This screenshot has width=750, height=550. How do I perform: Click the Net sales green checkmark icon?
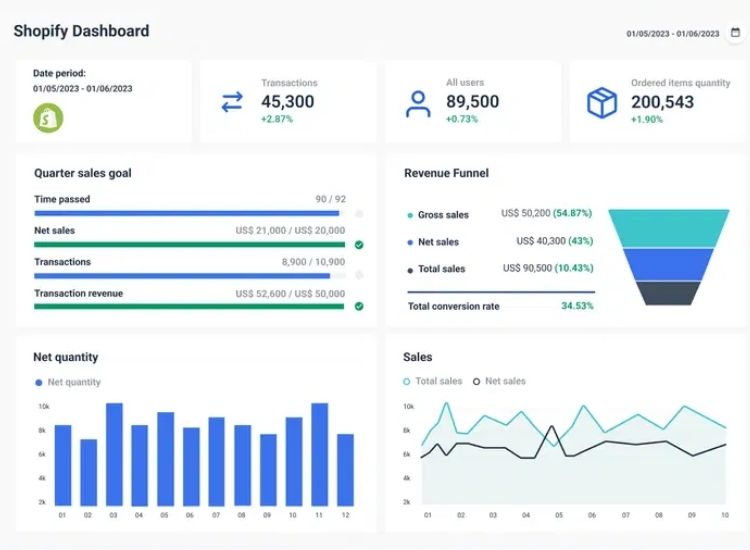(359, 244)
